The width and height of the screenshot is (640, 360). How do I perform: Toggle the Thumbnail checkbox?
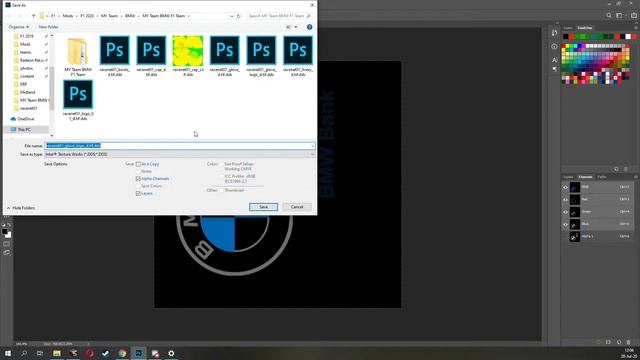(222, 190)
